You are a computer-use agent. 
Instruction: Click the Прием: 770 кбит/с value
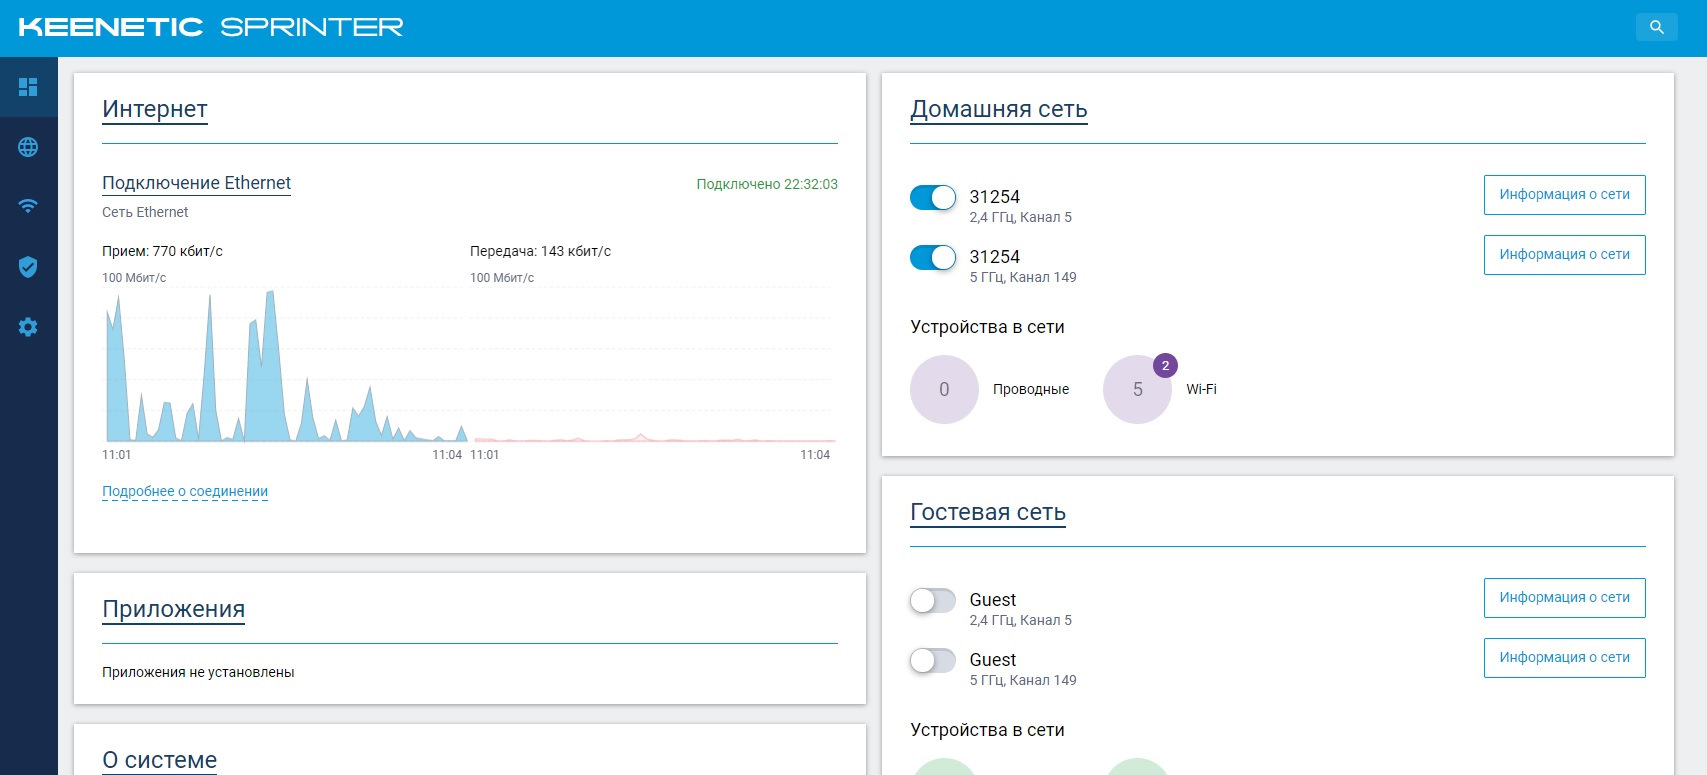(162, 251)
